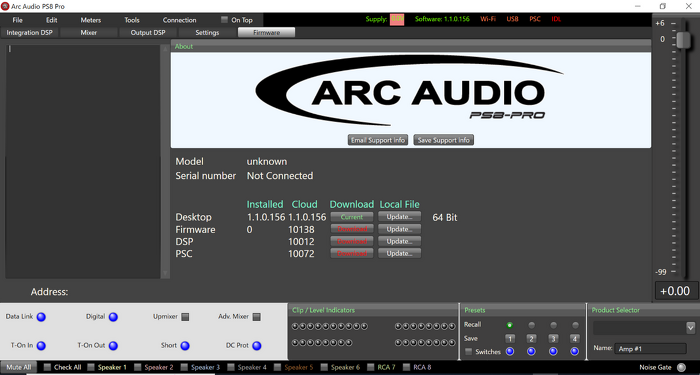Tick the RCA 7 checkbox

coord(371,367)
